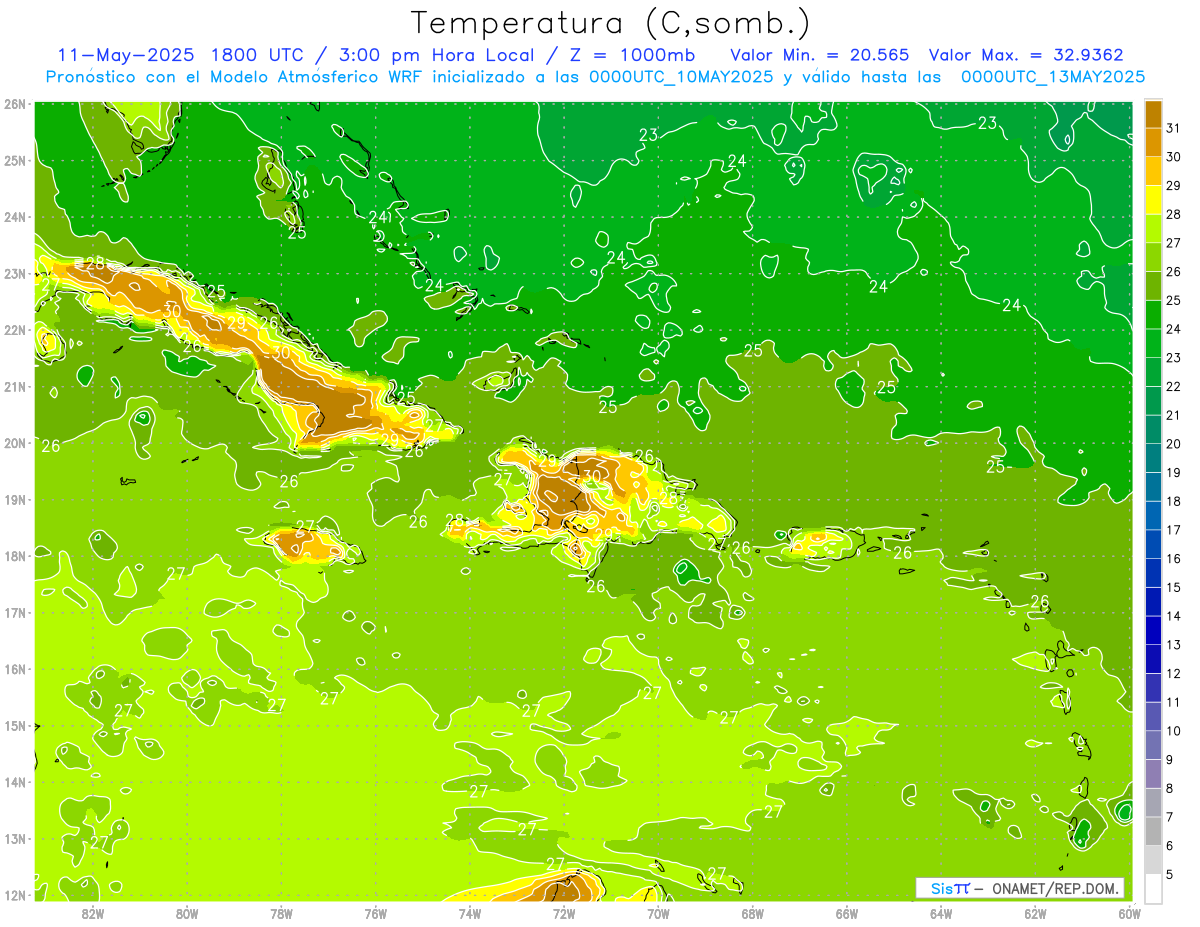Click the longitude label "64W"
This screenshot has width=1200, height=927.
[x=941, y=913]
